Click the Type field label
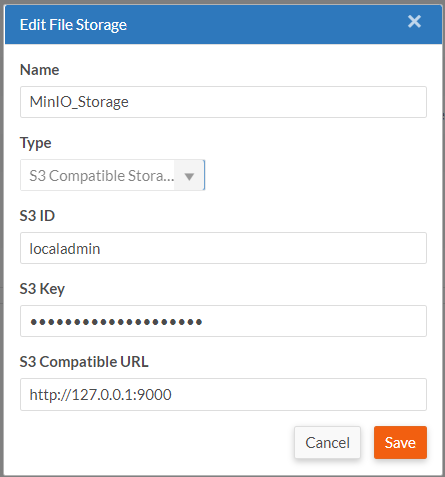Screen dimensions: 445x477 pos(36,143)
